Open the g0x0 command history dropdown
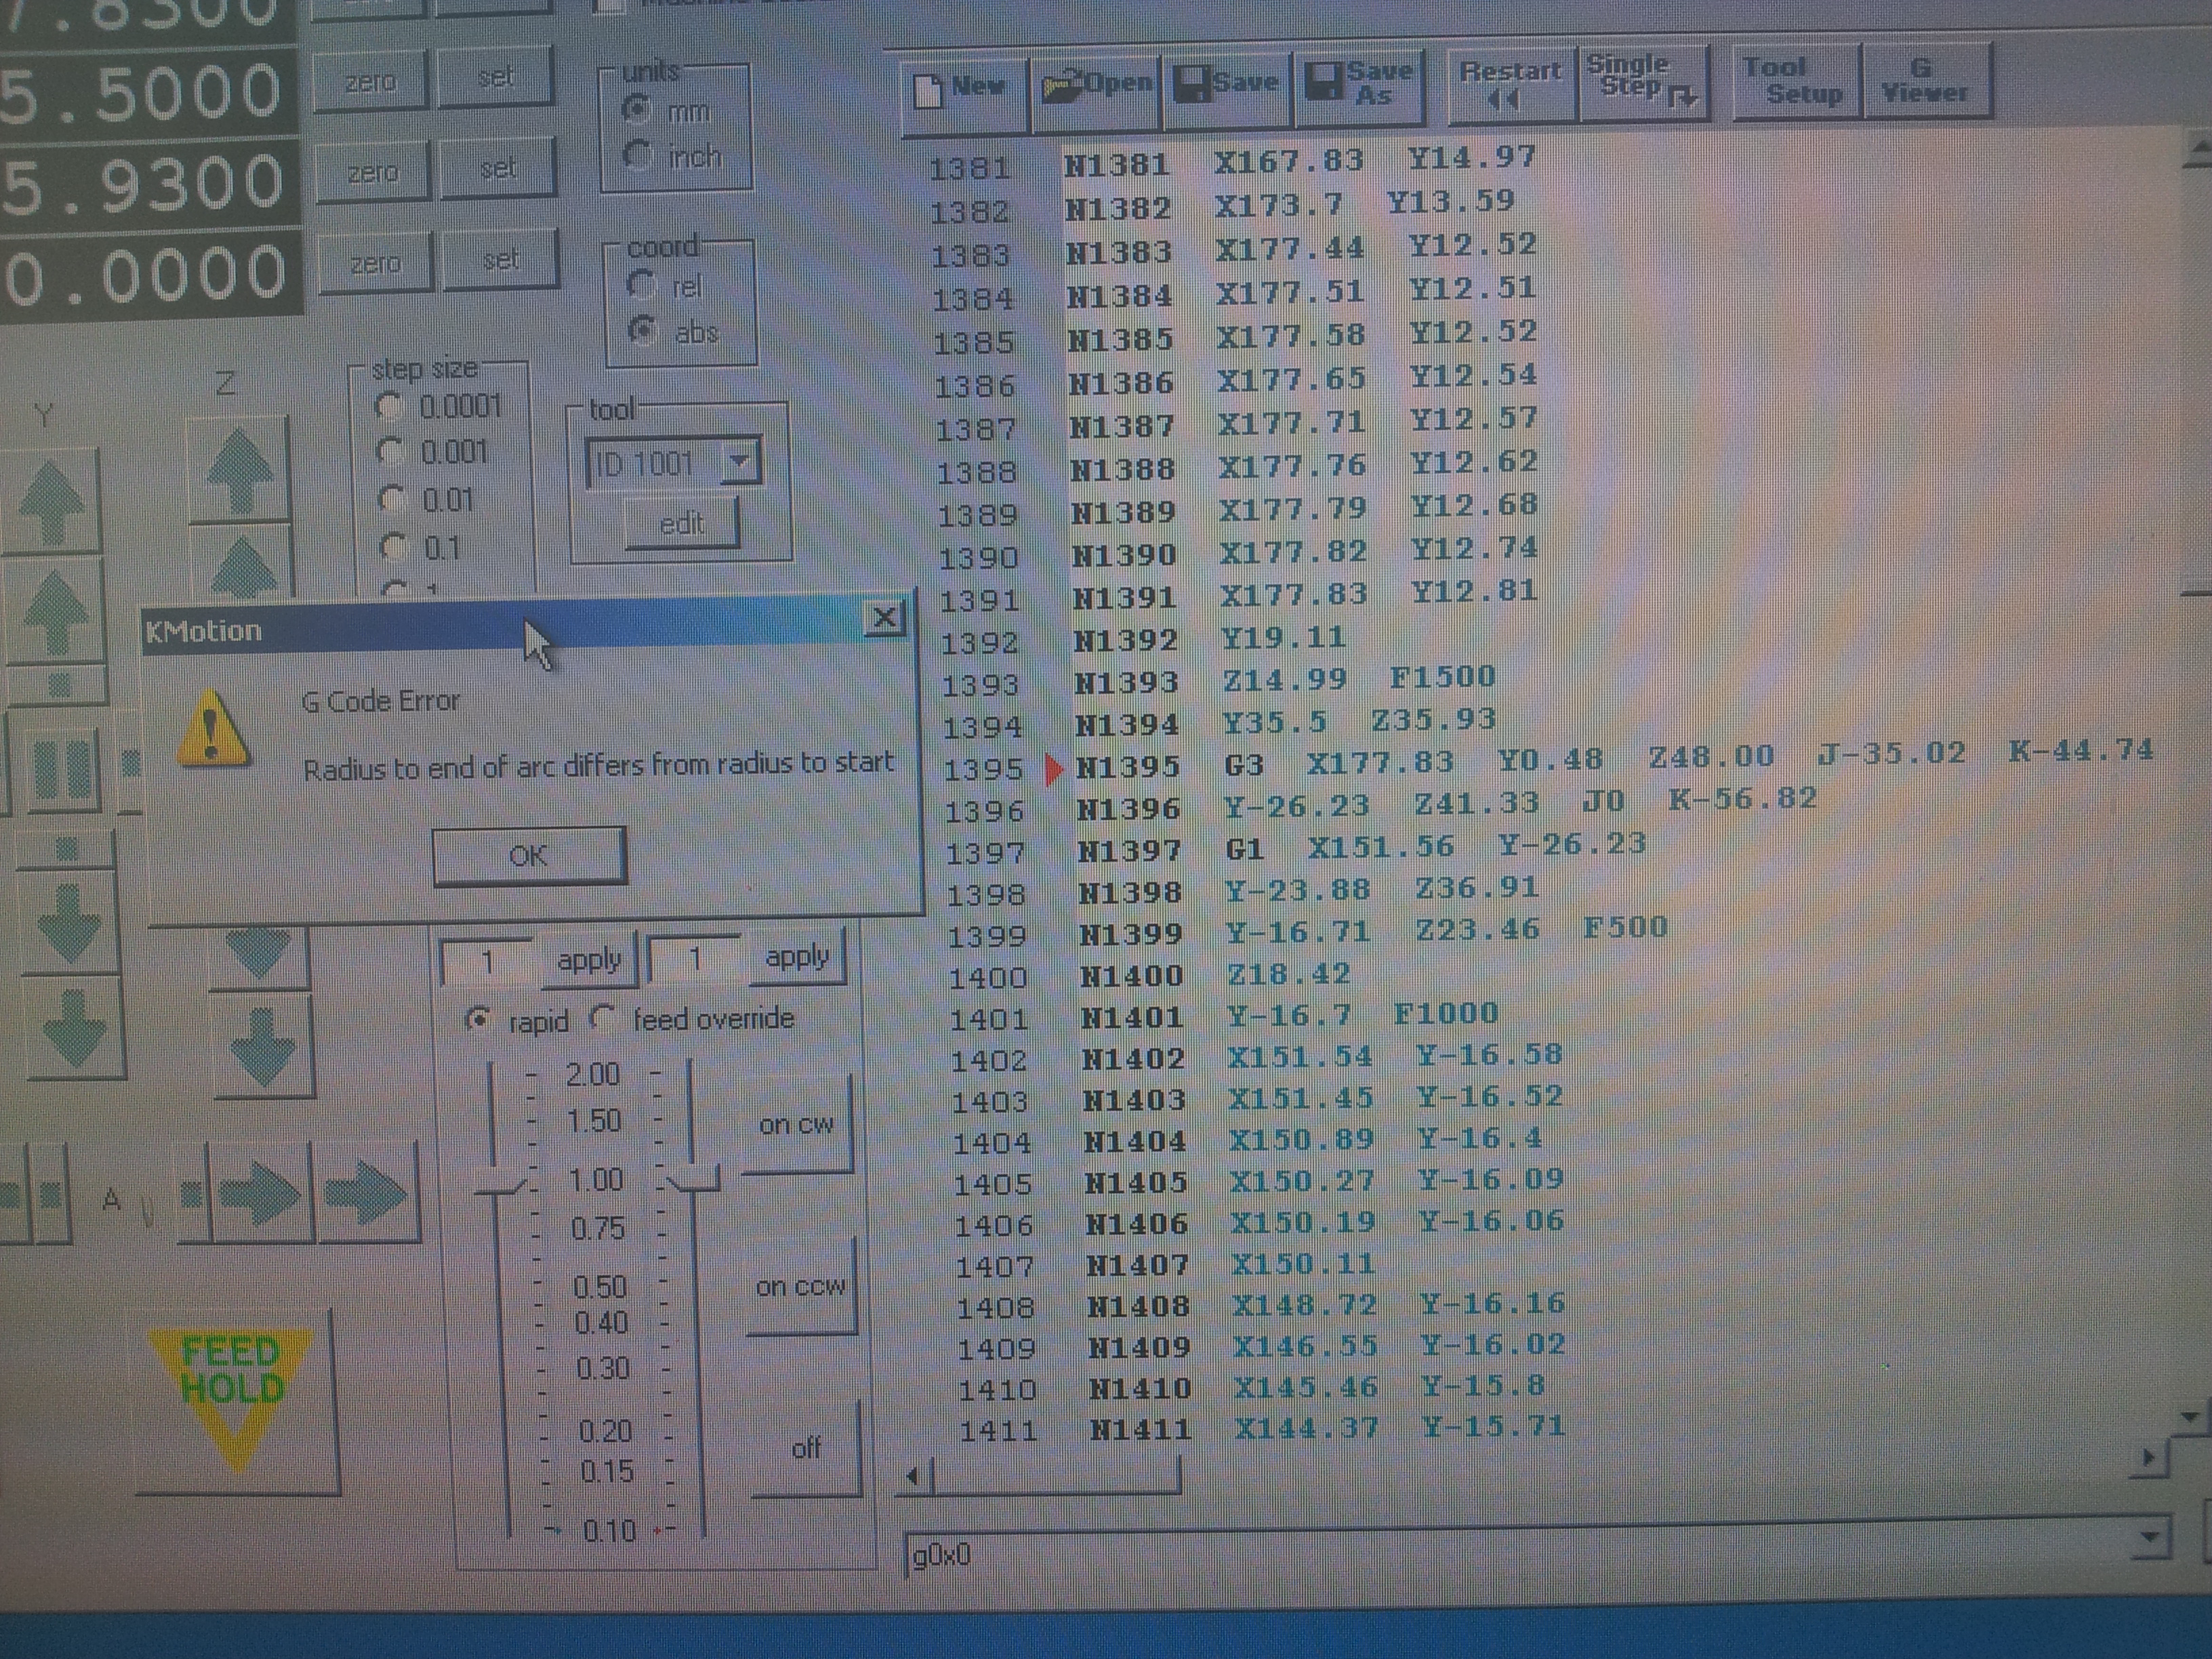The height and width of the screenshot is (1659, 2212). point(2150,1538)
